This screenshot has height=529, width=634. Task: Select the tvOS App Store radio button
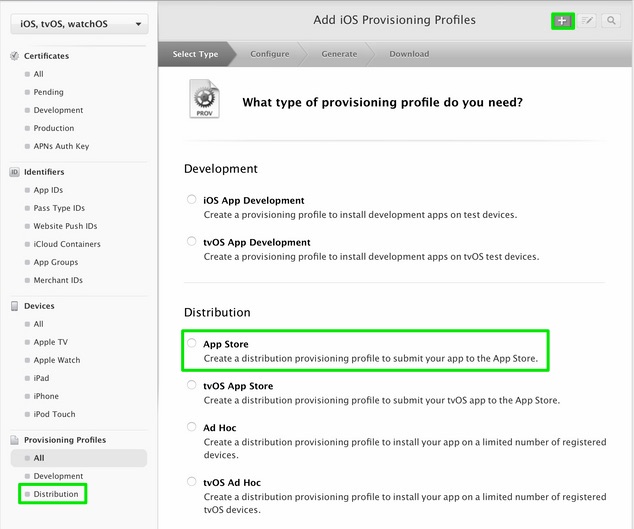191,385
